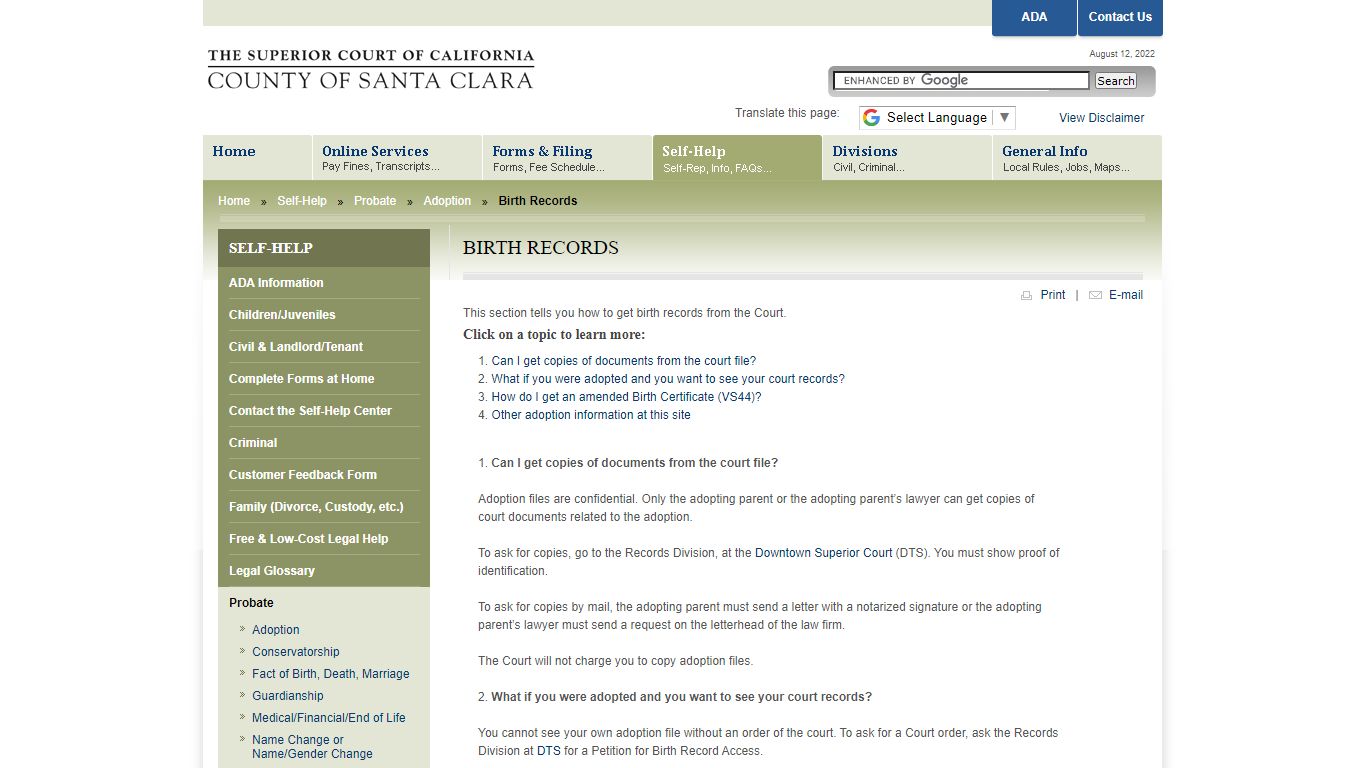Viewport: 1366px width, 768px height.
Task: Click the envelope icon beside E-mail
Action: tap(1095, 295)
